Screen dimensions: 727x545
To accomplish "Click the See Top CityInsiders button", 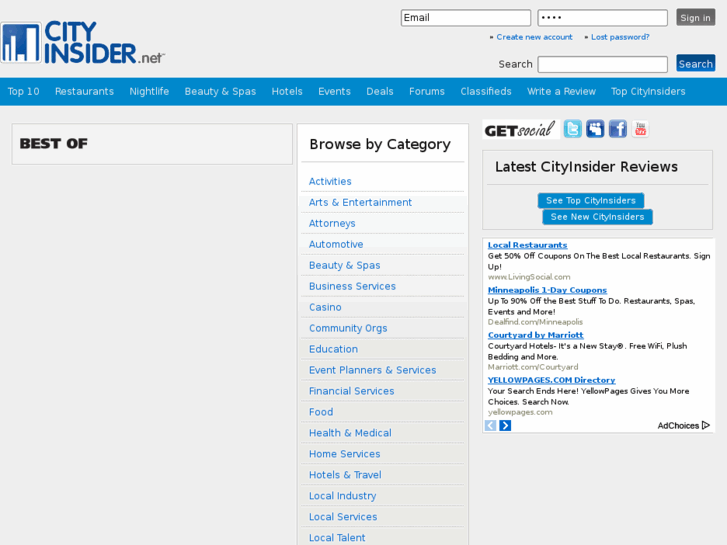I will click(x=591, y=200).
